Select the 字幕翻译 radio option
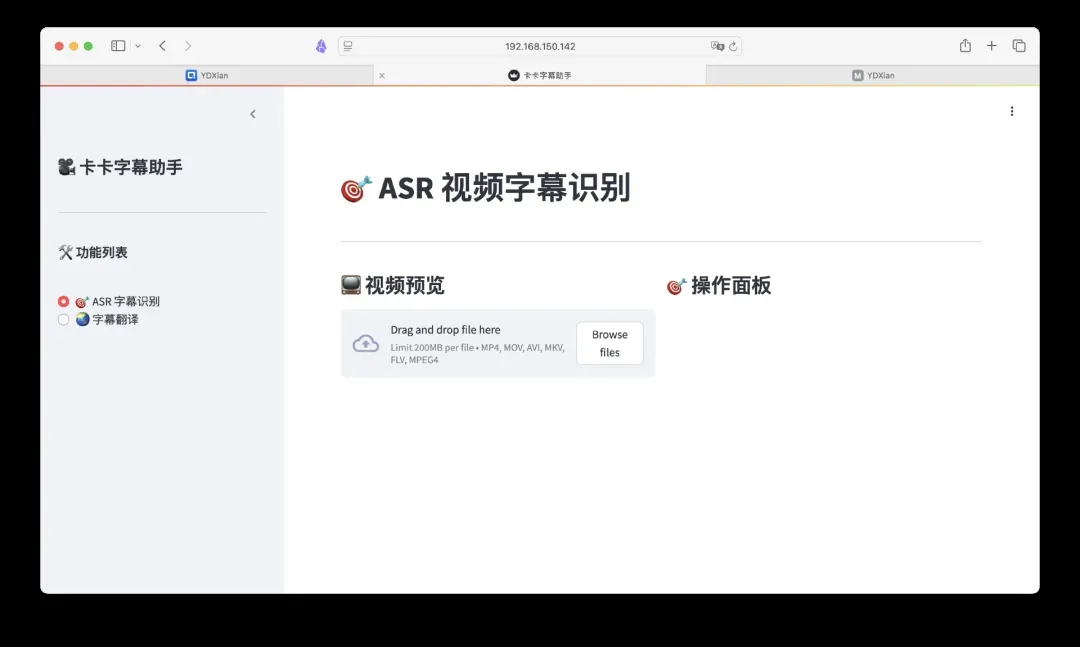The image size is (1080, 647). coord(64,320)
